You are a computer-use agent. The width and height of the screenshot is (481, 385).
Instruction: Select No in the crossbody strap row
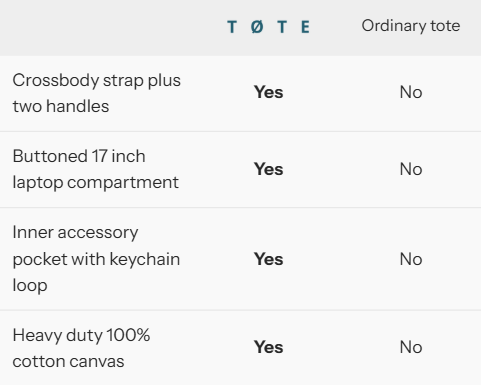coord(411,92)
